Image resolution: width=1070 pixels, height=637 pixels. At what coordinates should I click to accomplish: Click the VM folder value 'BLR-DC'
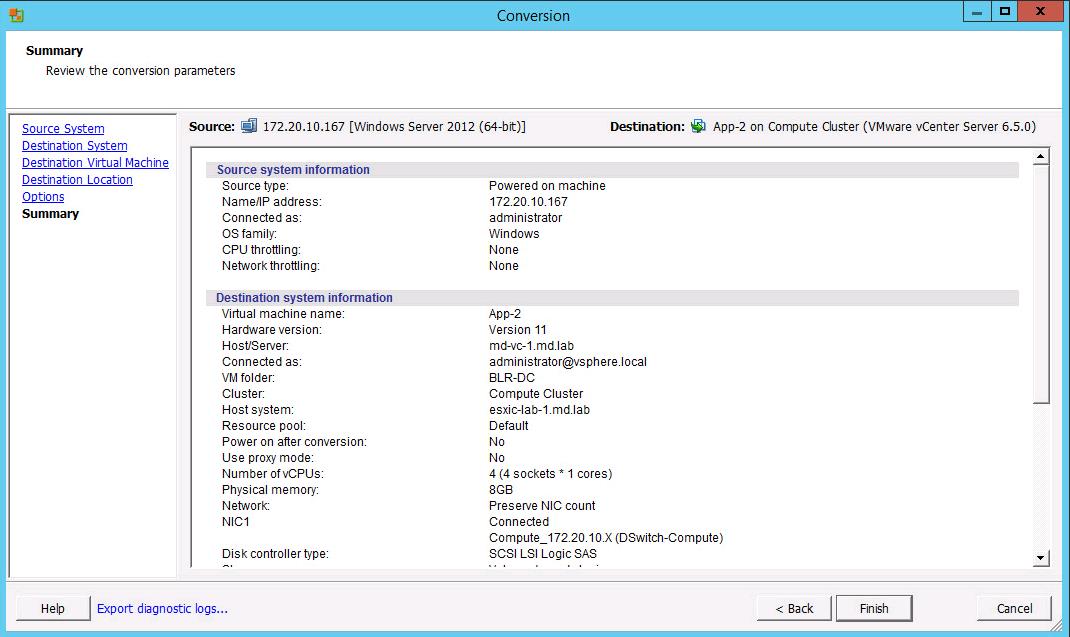coord(512,378)
